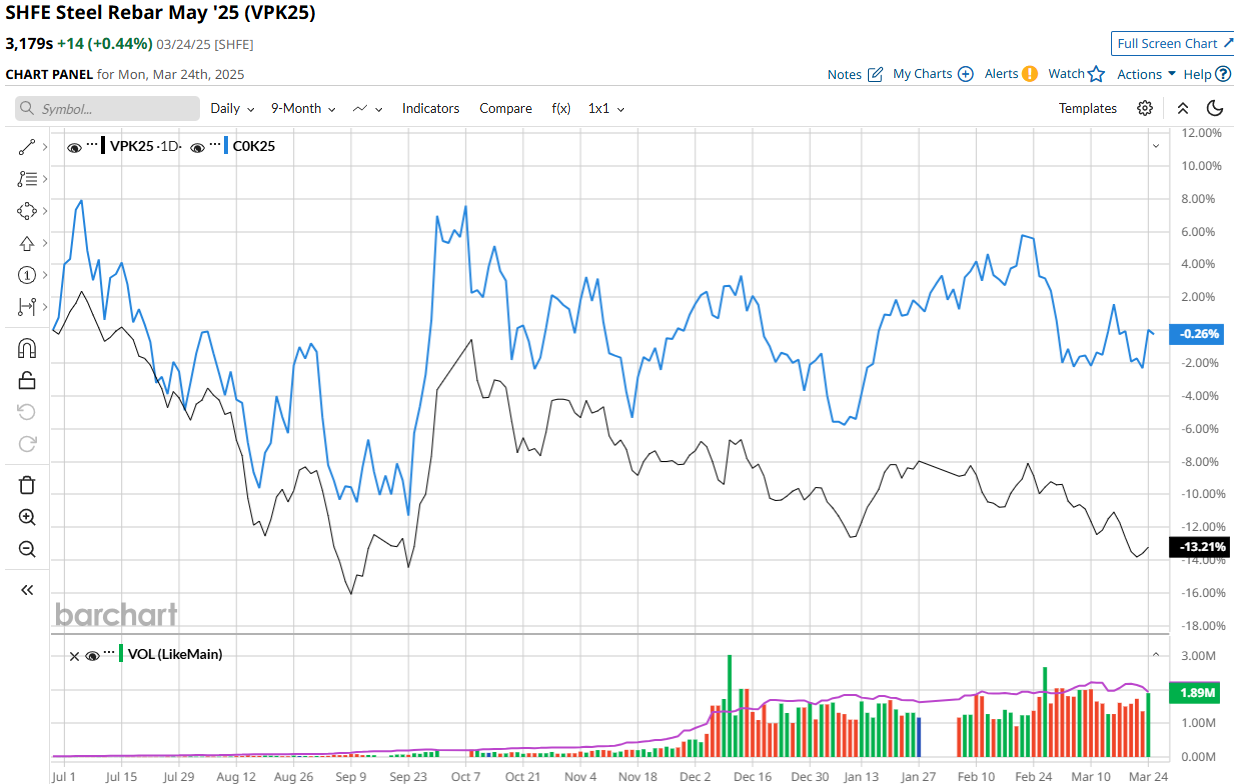
Task: Switch to dark mode with the moon icon
Action: coord(1215,108)
